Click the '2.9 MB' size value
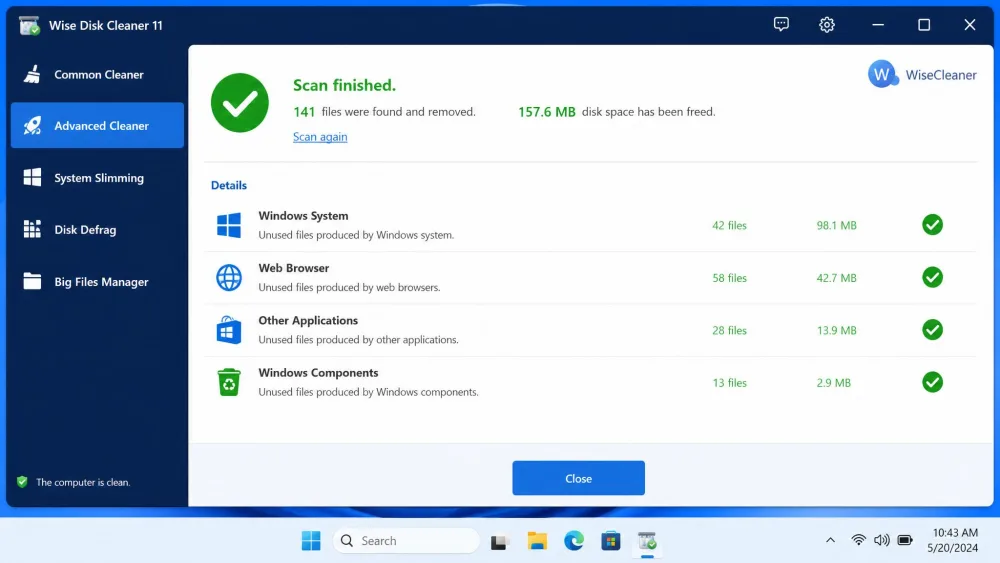The height and width of the screenshot is (563, 1000). coord(834,383)
